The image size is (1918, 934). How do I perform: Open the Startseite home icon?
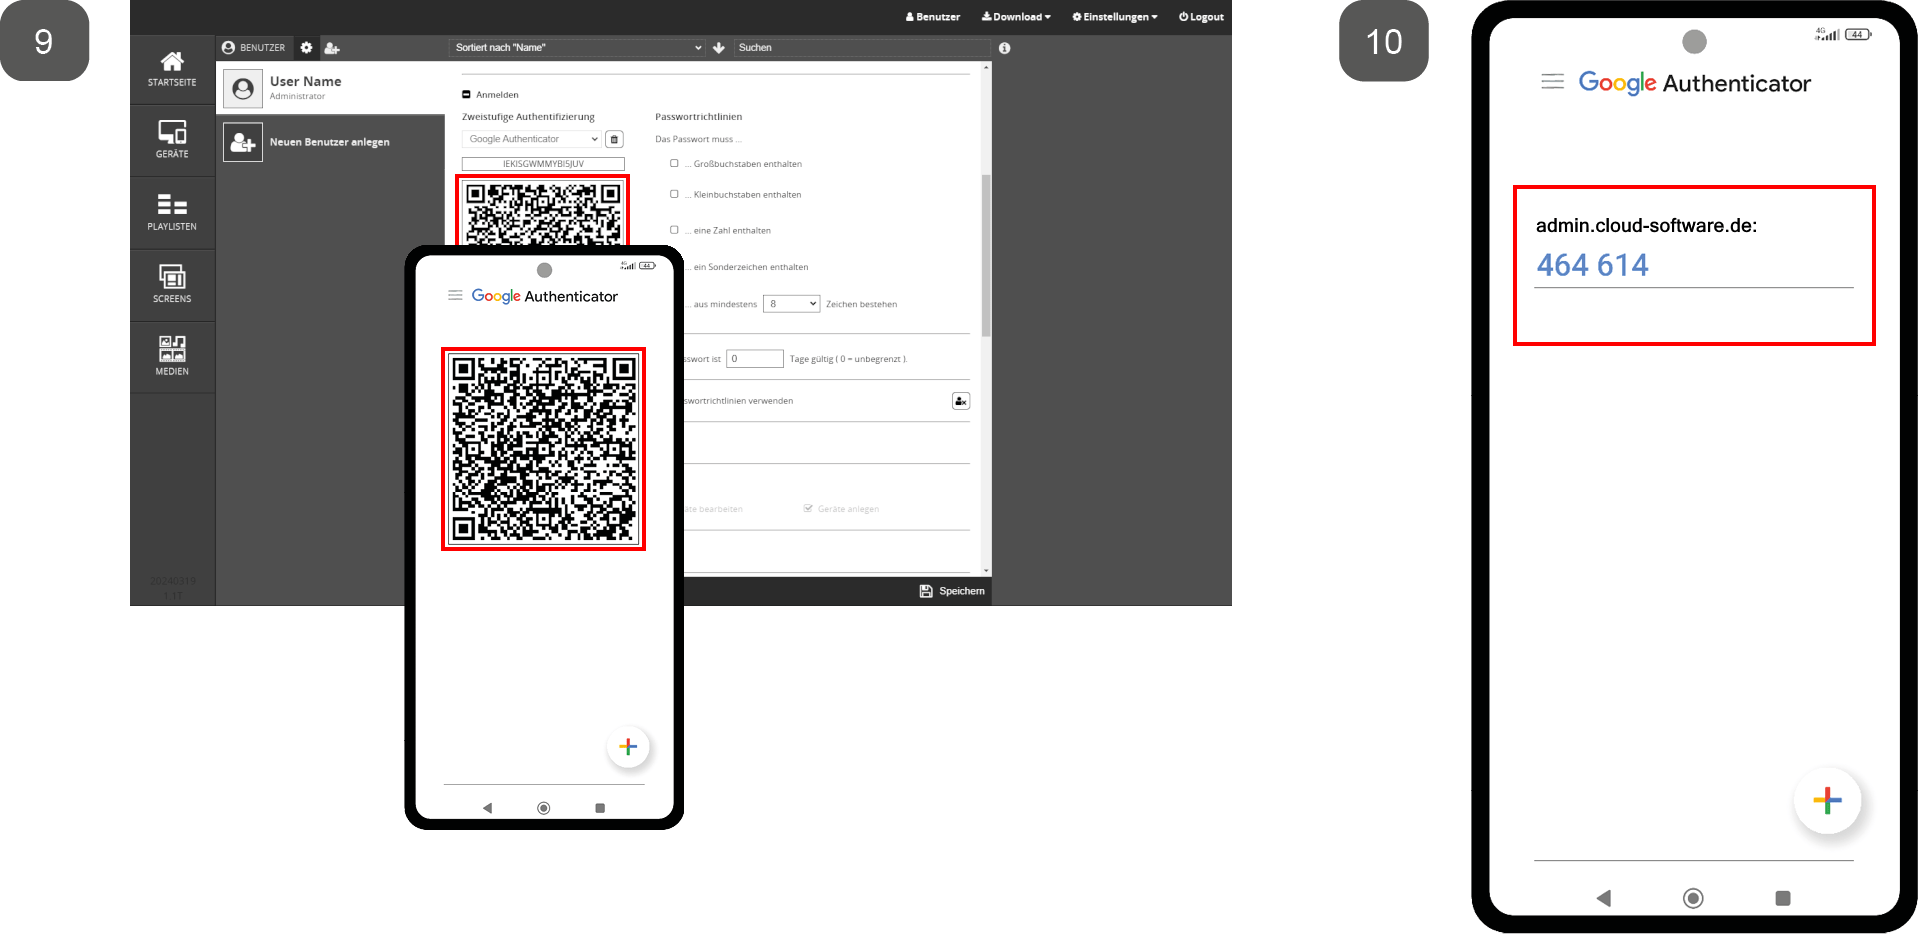[172, 68]
